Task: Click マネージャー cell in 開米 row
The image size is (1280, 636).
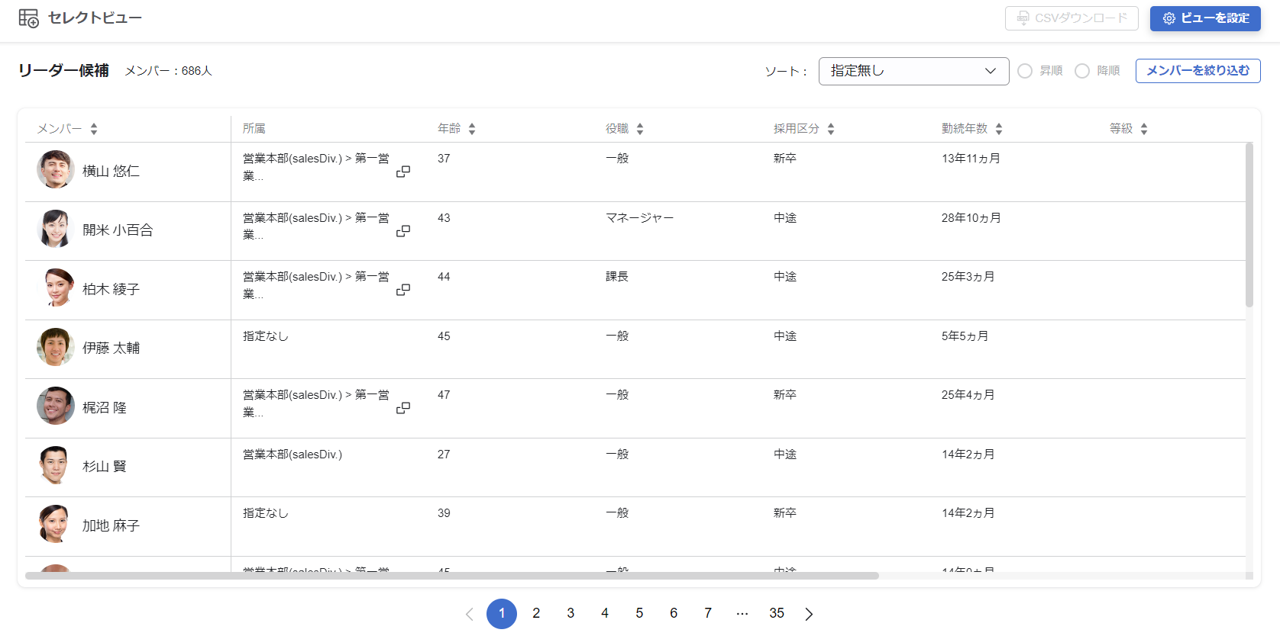Action: point(640,218)
